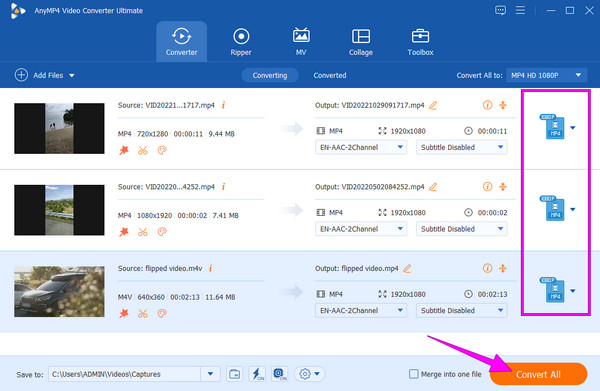
Task: Click the Add Files button
Action: (39, 75)
